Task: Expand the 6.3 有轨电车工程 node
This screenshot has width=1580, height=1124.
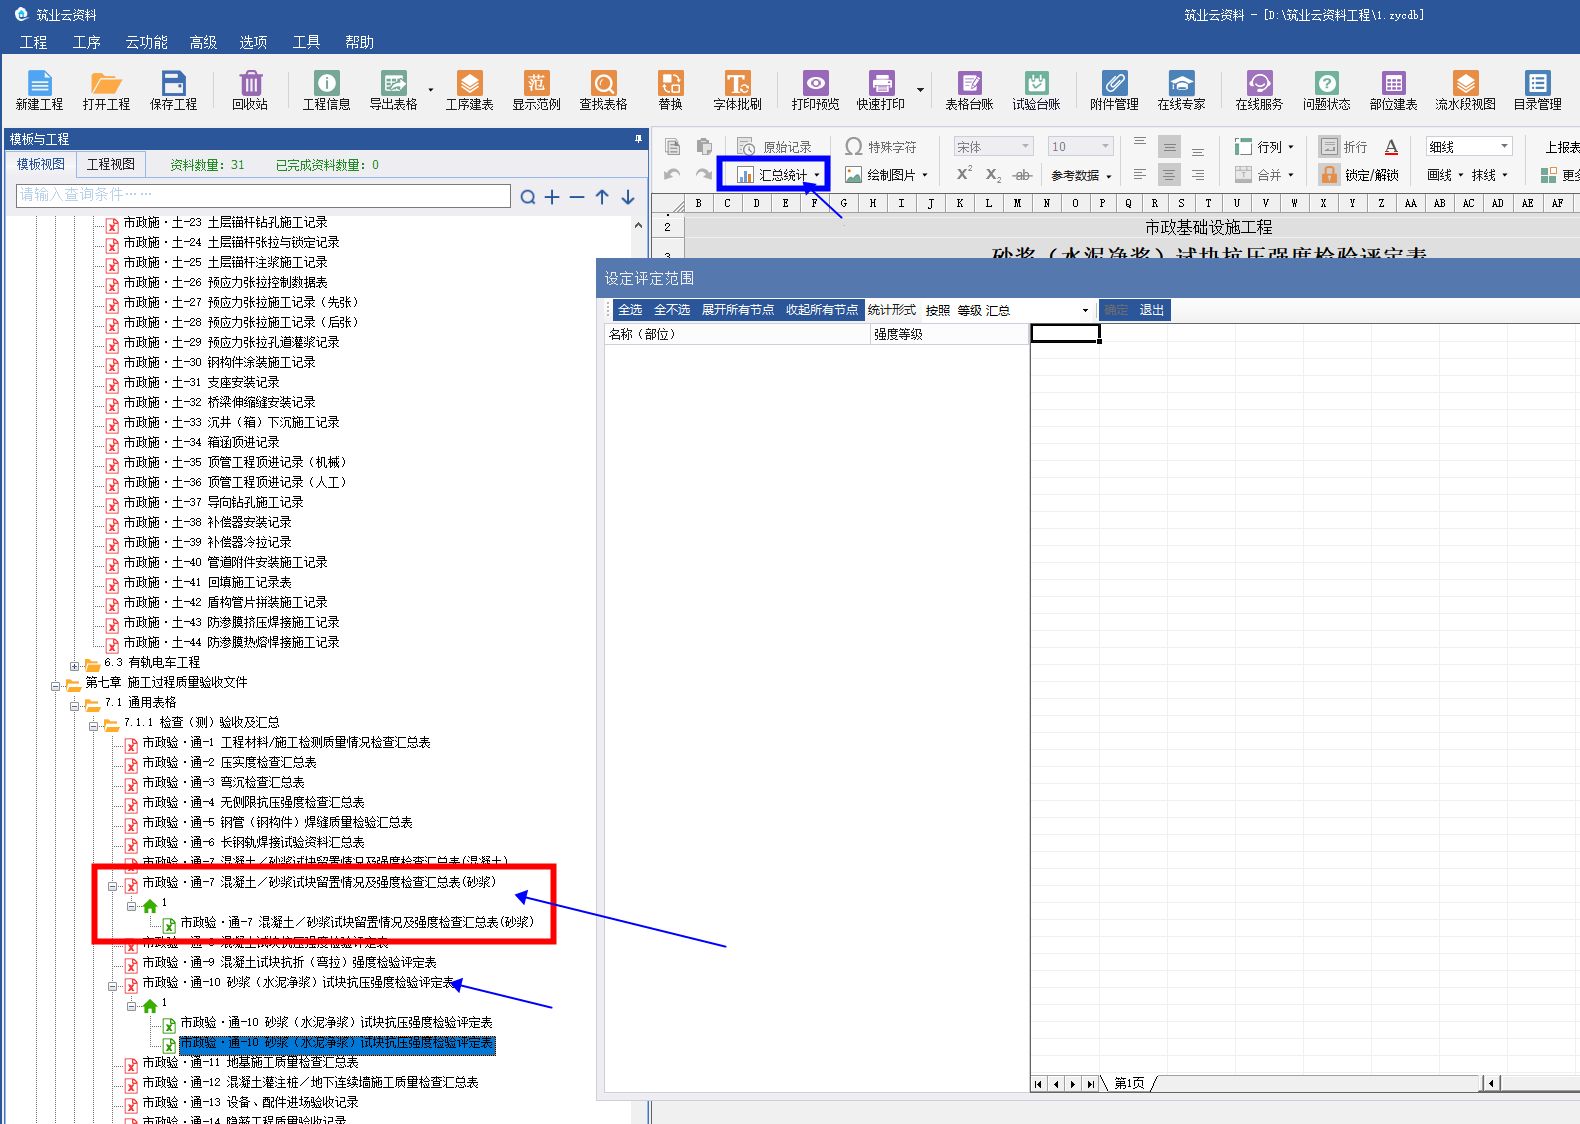Action: (x=75, y=665)
